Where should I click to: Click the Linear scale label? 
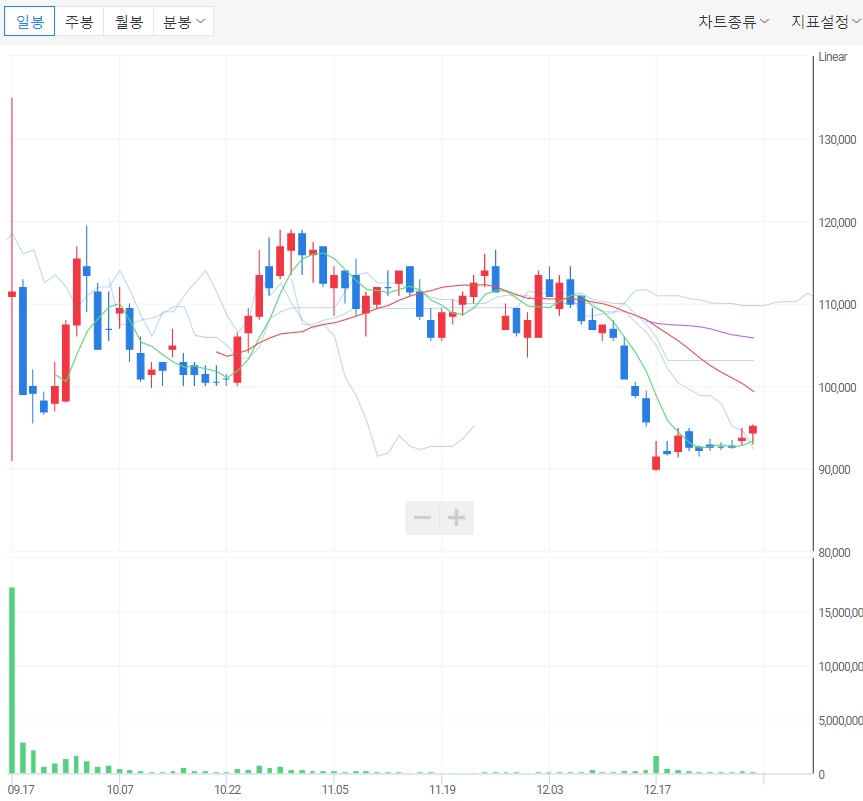(x=832, y=57)
